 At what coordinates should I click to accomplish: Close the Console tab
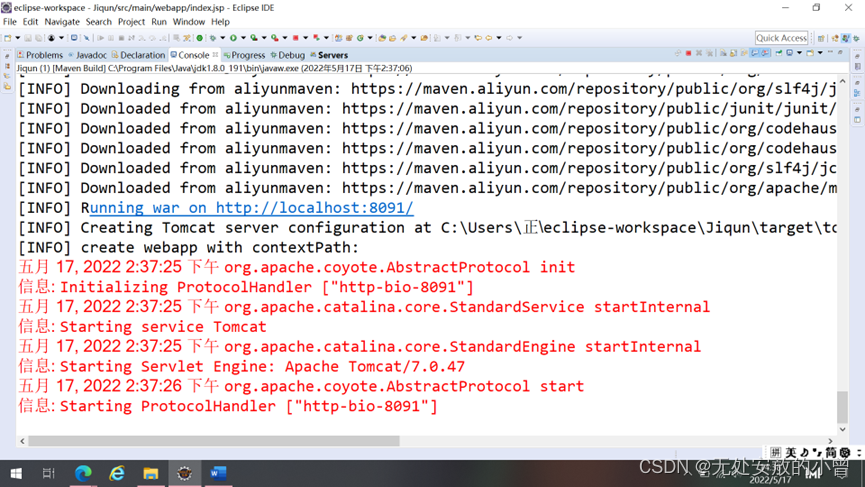click(215, 55)
